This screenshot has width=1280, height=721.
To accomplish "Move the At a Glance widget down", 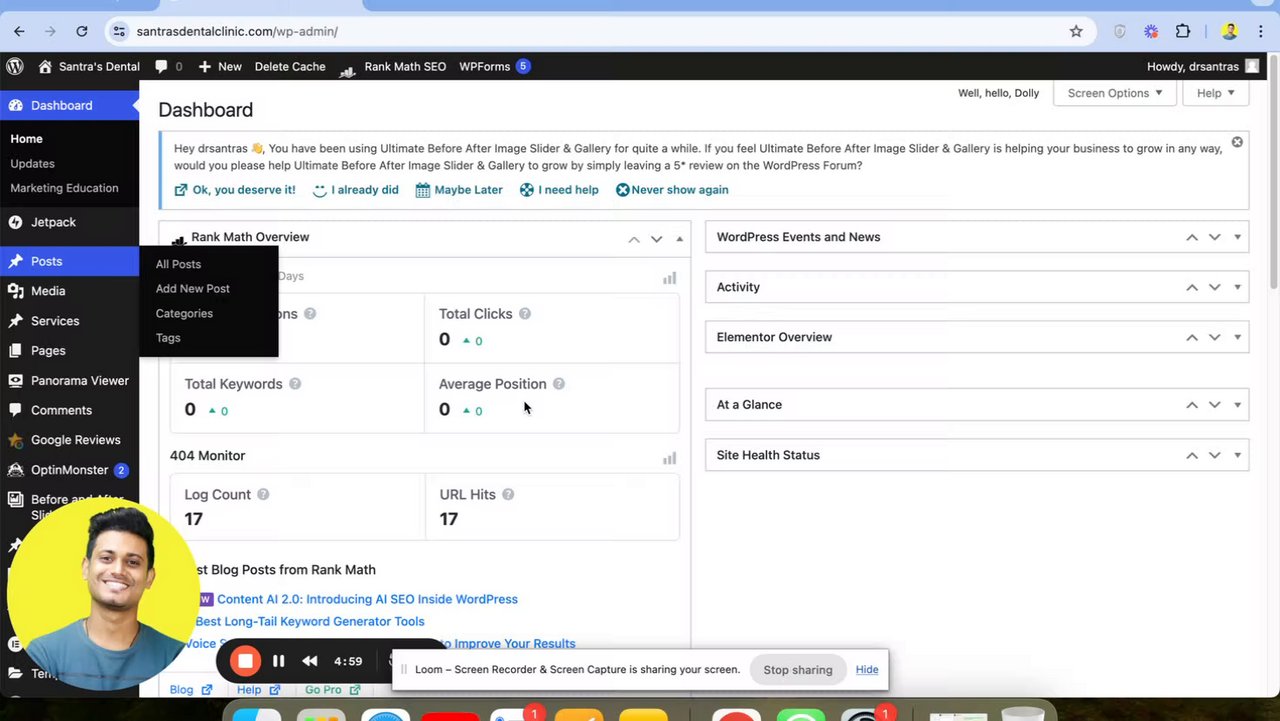I will click(1214, 405).
